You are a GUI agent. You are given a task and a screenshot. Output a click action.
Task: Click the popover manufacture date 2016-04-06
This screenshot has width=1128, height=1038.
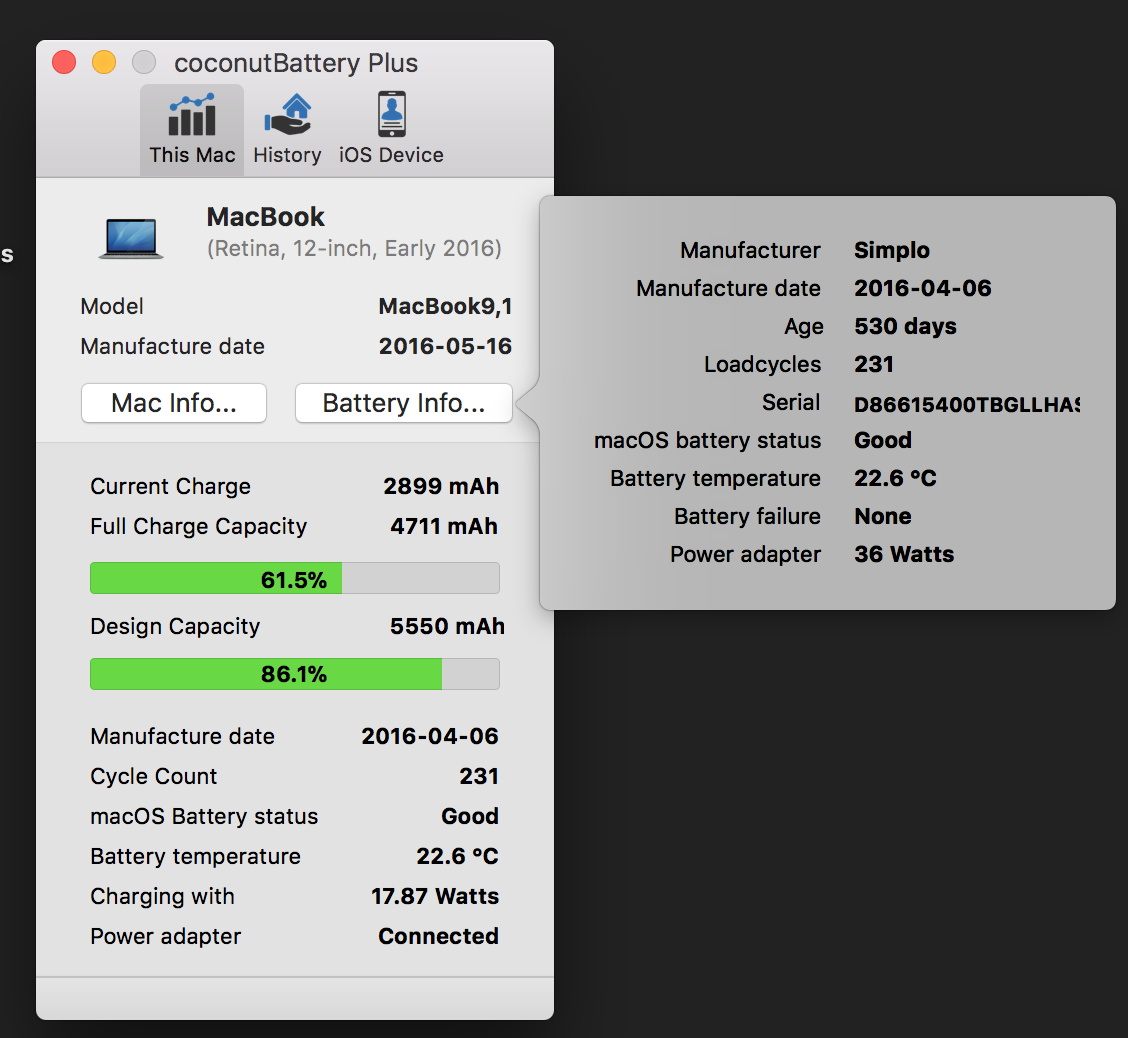923,288
